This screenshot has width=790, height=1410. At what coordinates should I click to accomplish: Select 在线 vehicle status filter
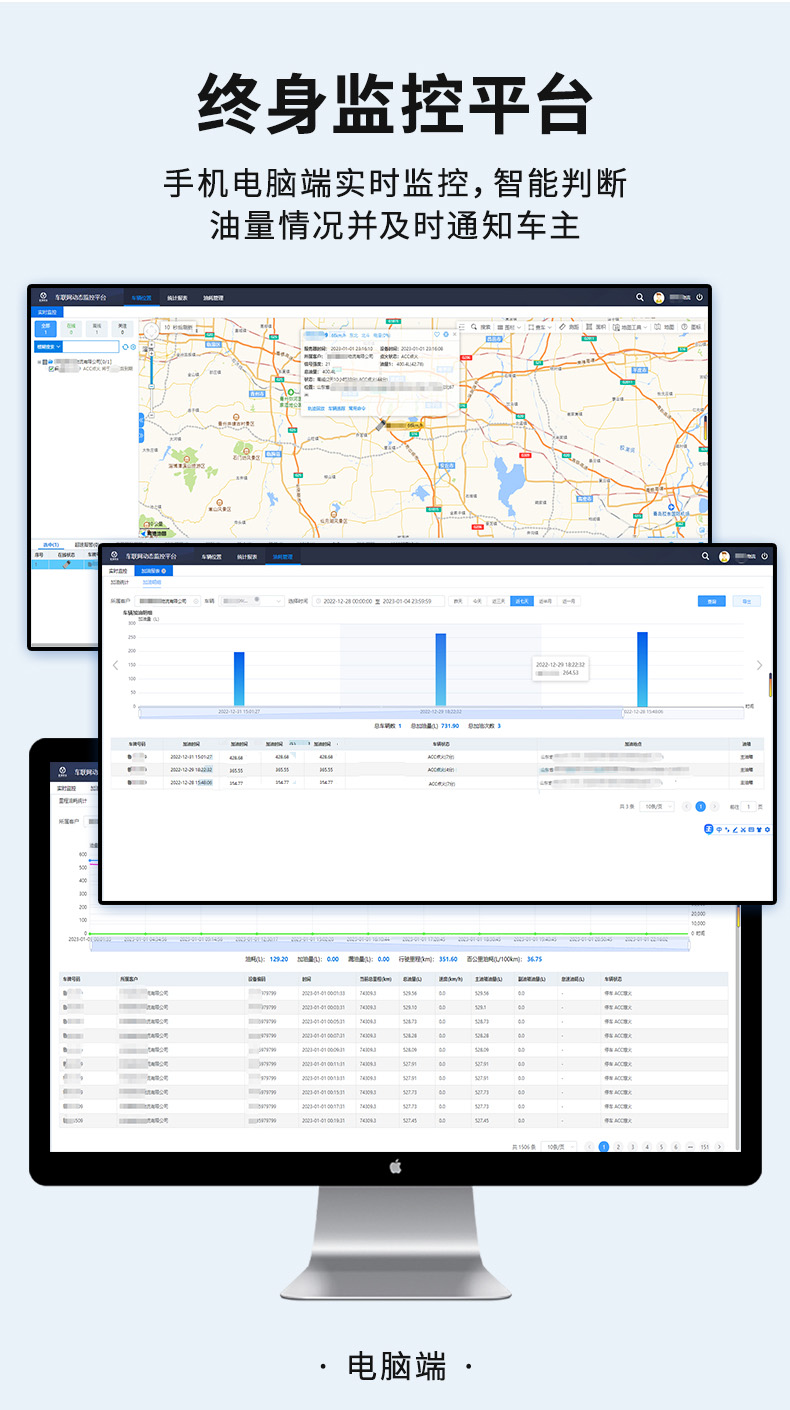(x=71, y=329)
